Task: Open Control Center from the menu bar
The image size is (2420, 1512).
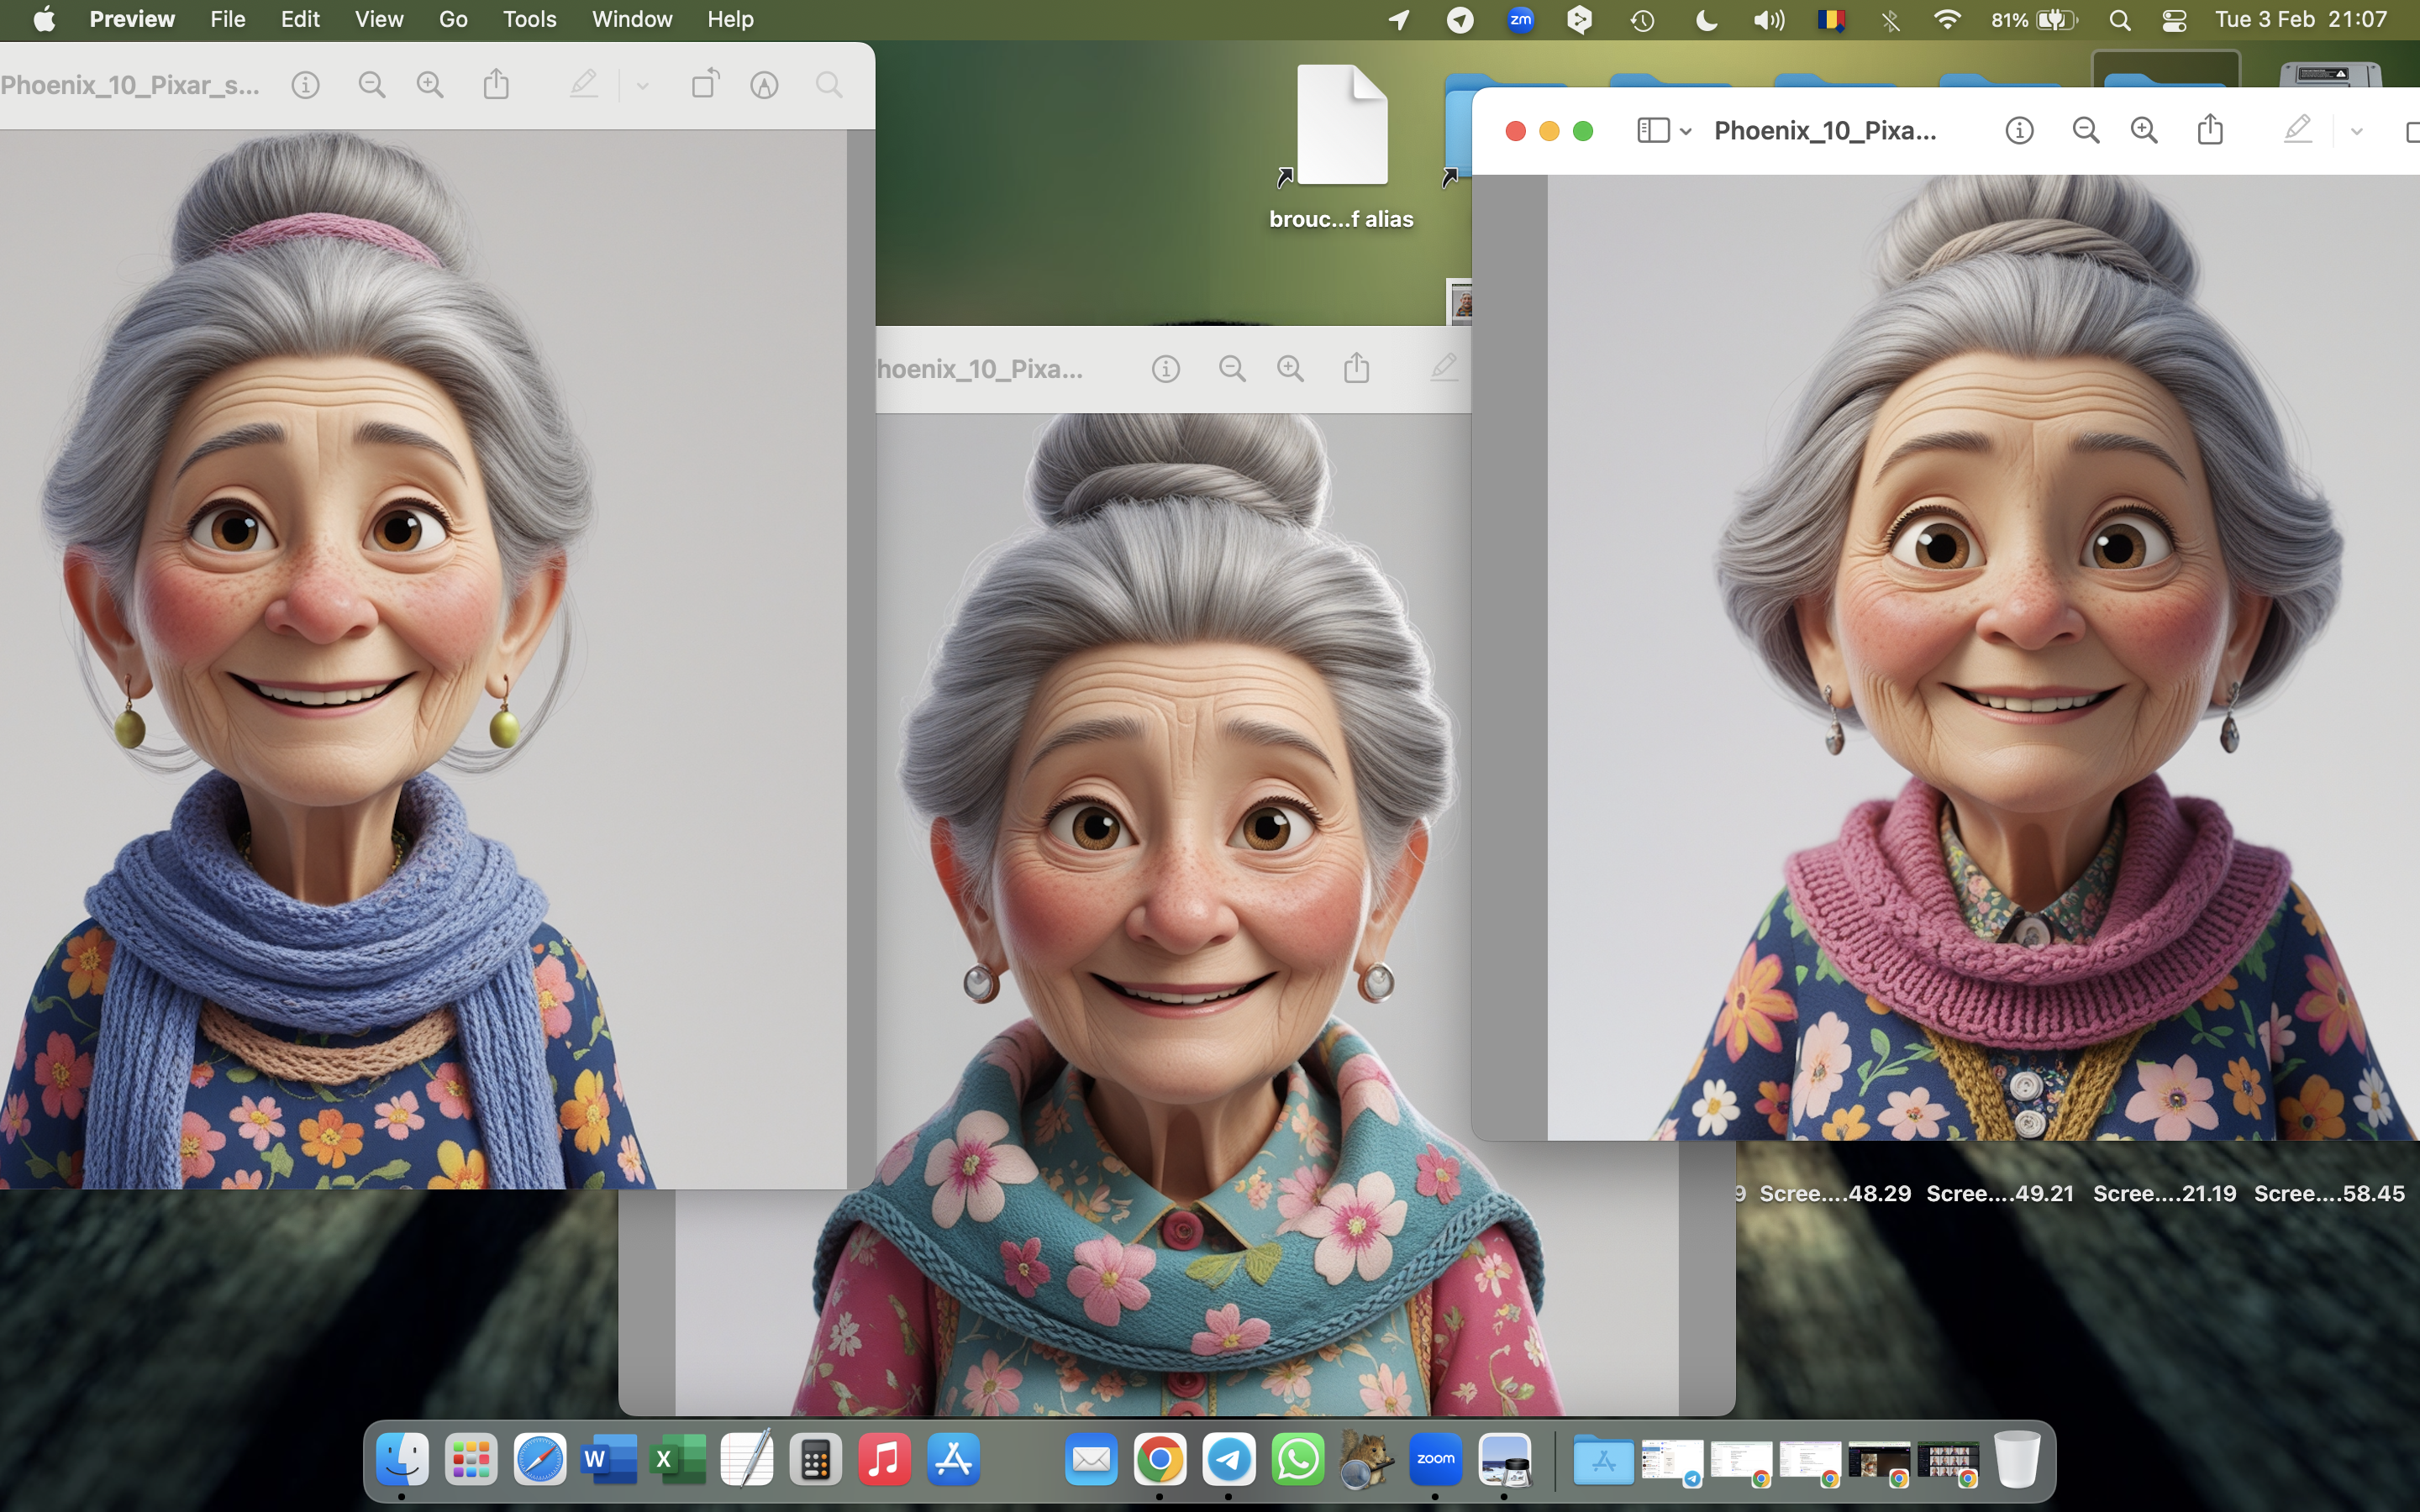Action: (x=2174, y=19)
